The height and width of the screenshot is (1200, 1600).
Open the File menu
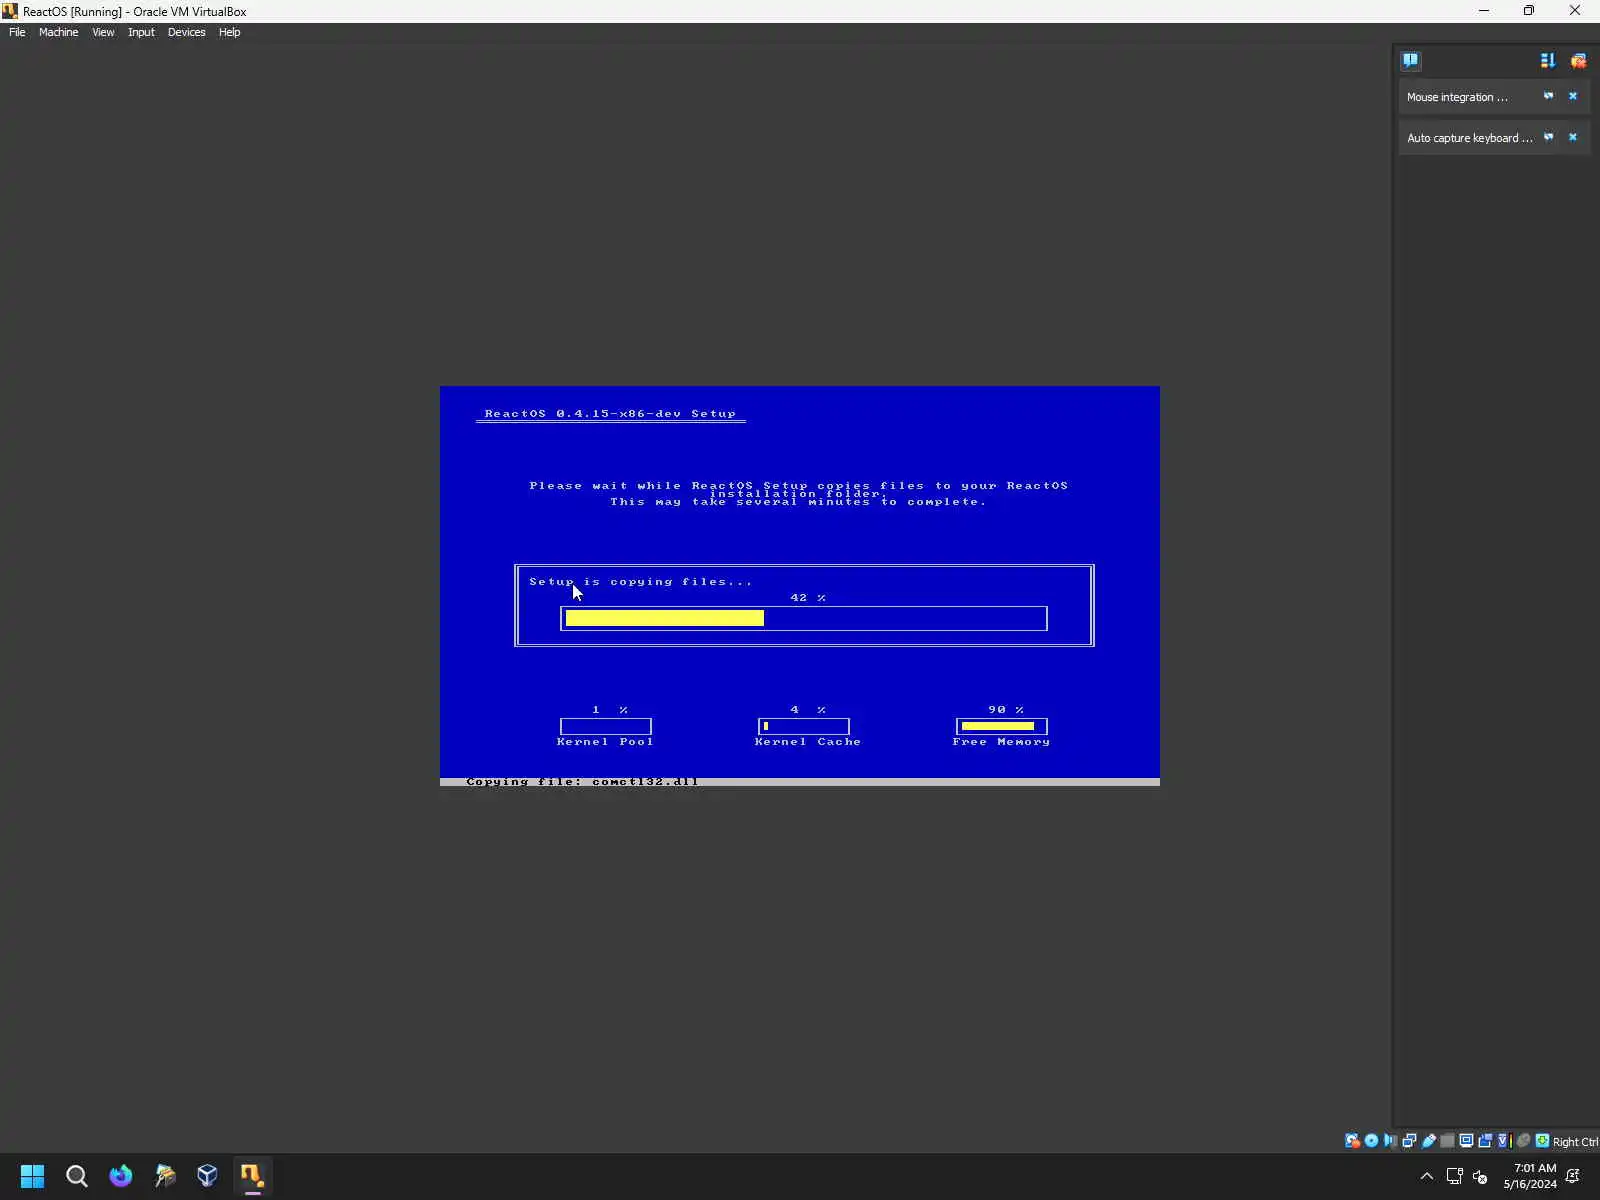pyautogui.click(x=17, y=32)
